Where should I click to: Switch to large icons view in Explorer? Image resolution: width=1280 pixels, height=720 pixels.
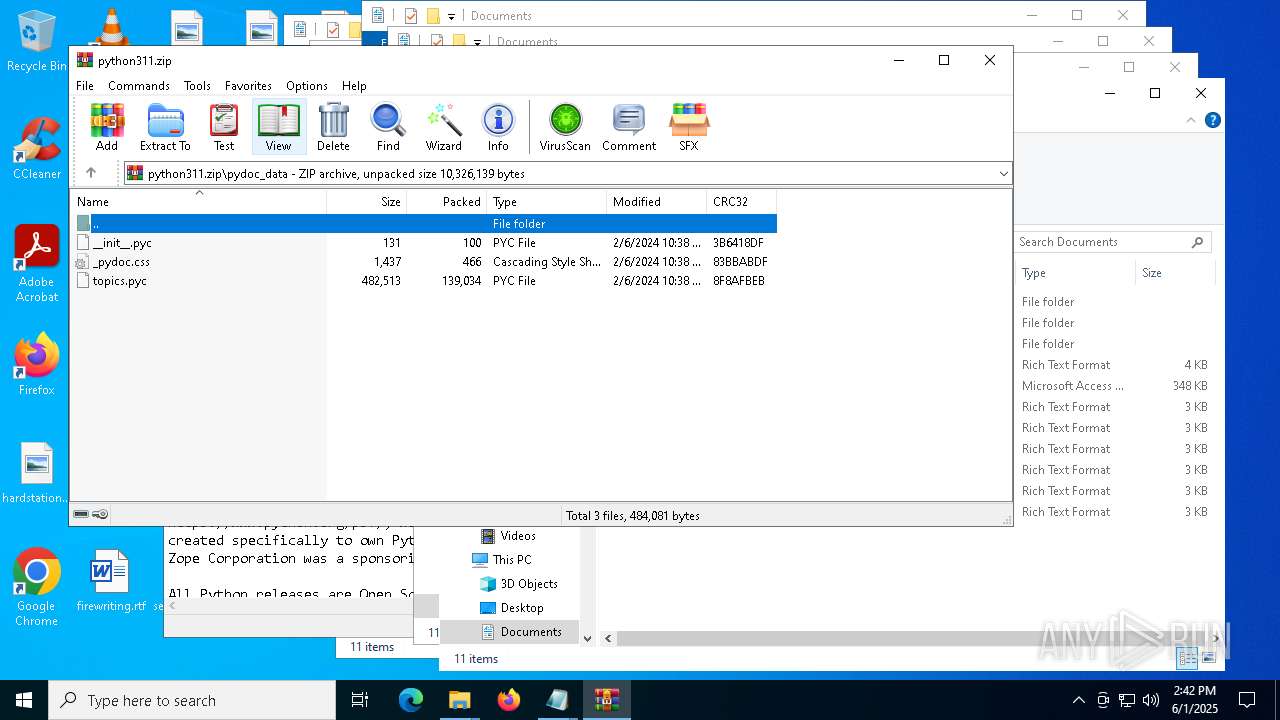pos(1210,657)
